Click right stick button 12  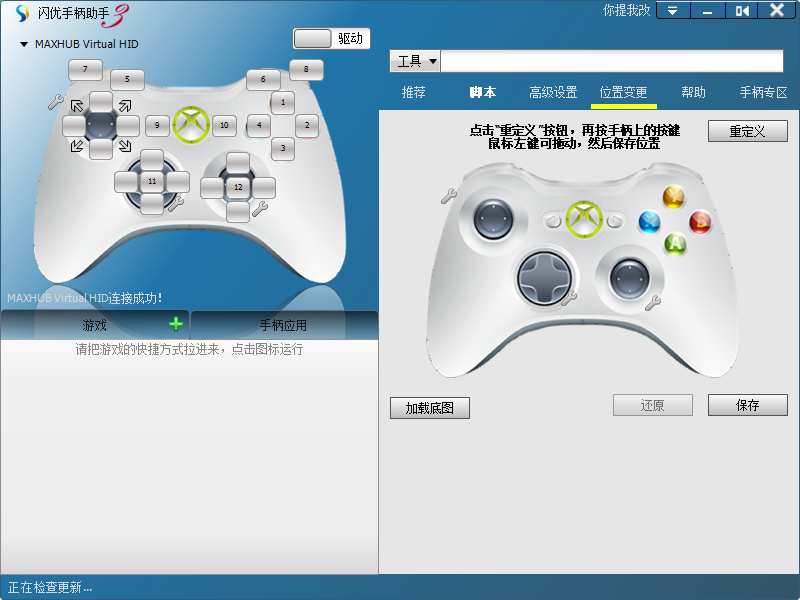[x=238, y=187]
